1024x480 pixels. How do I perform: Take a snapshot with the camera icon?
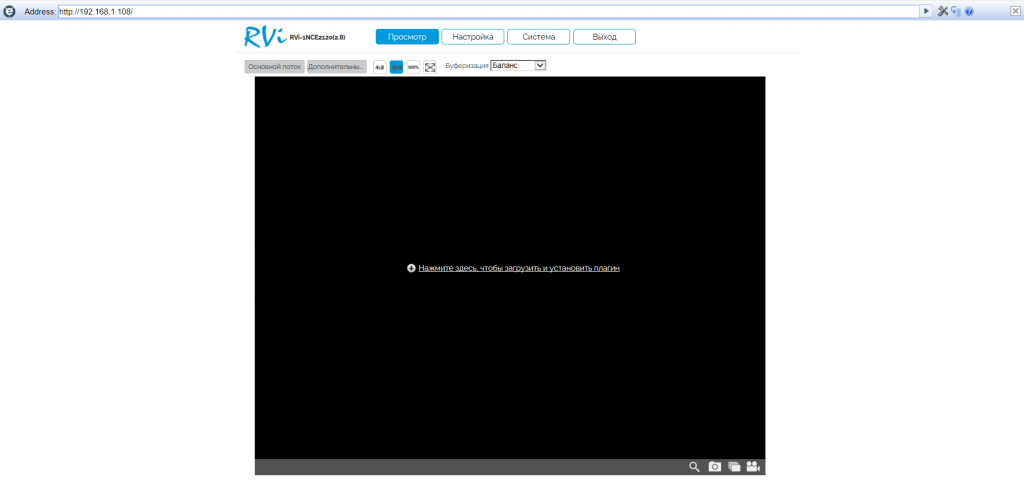(x=715, y=467)
